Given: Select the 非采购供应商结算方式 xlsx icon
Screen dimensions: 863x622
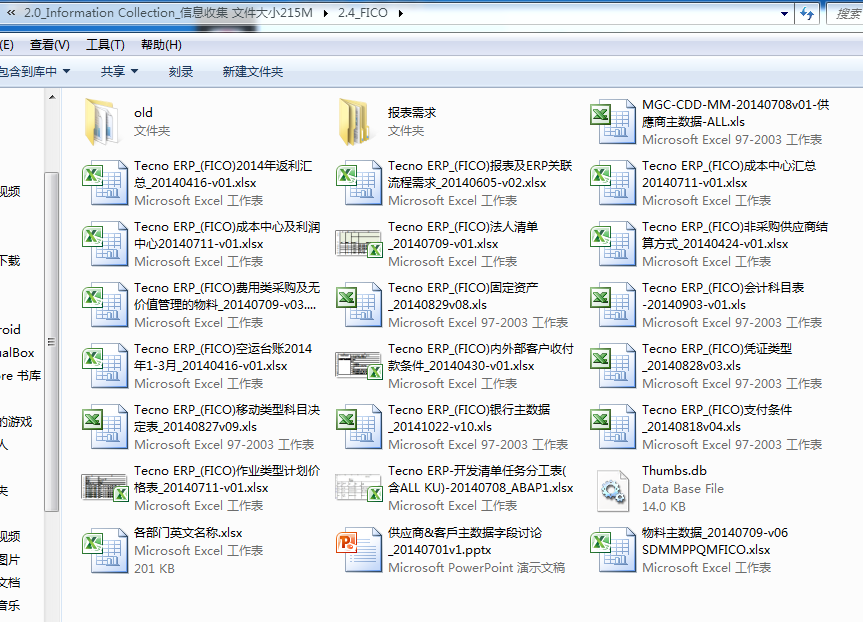Looking at the screenshot, I should pos(613,244).
